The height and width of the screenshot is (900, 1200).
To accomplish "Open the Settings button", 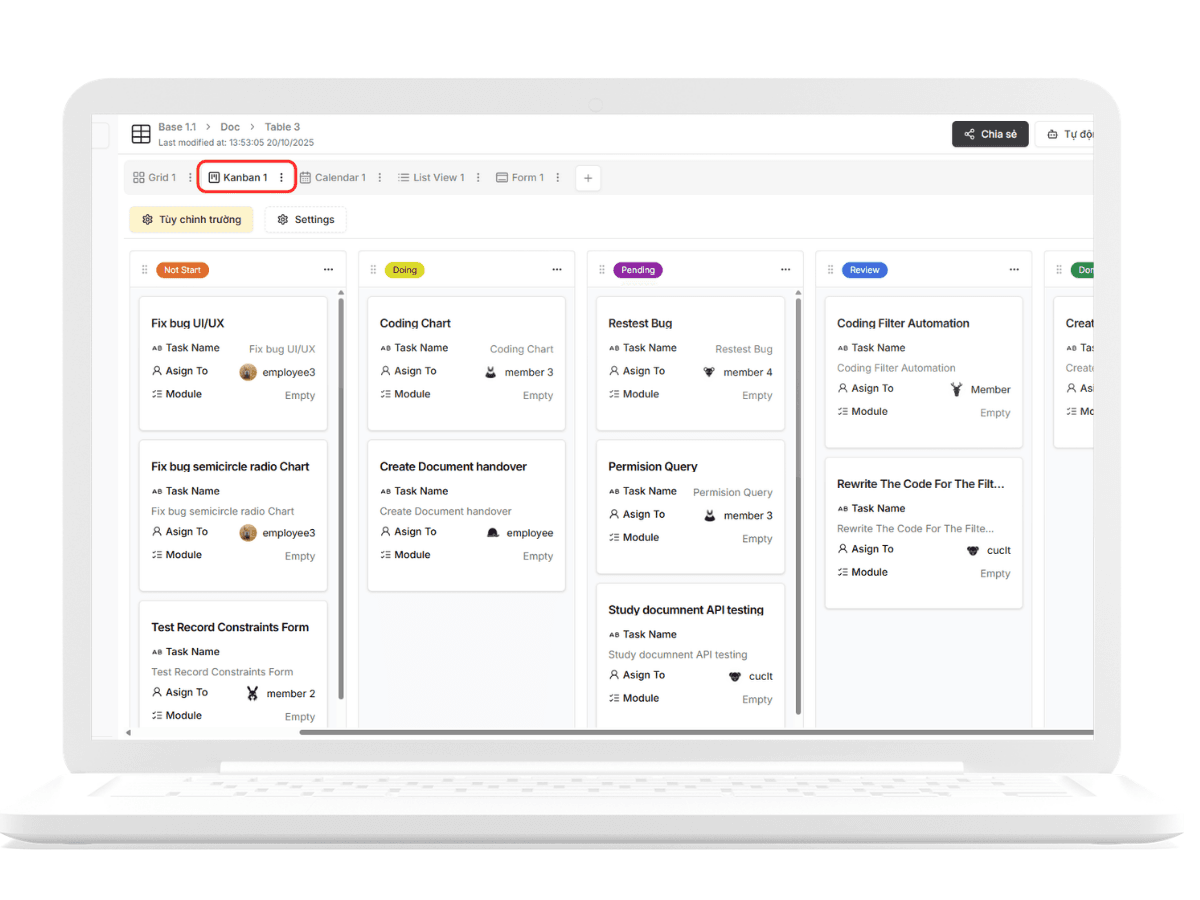I will [305, 220].
